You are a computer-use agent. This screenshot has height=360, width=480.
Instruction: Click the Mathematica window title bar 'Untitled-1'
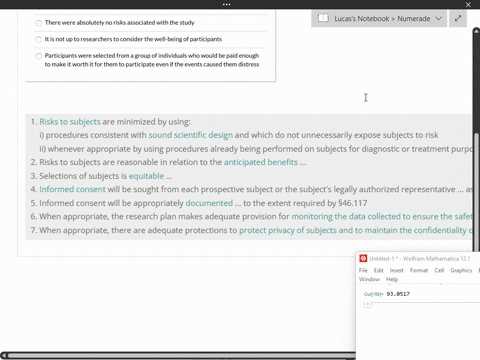(x=419, y=258)
